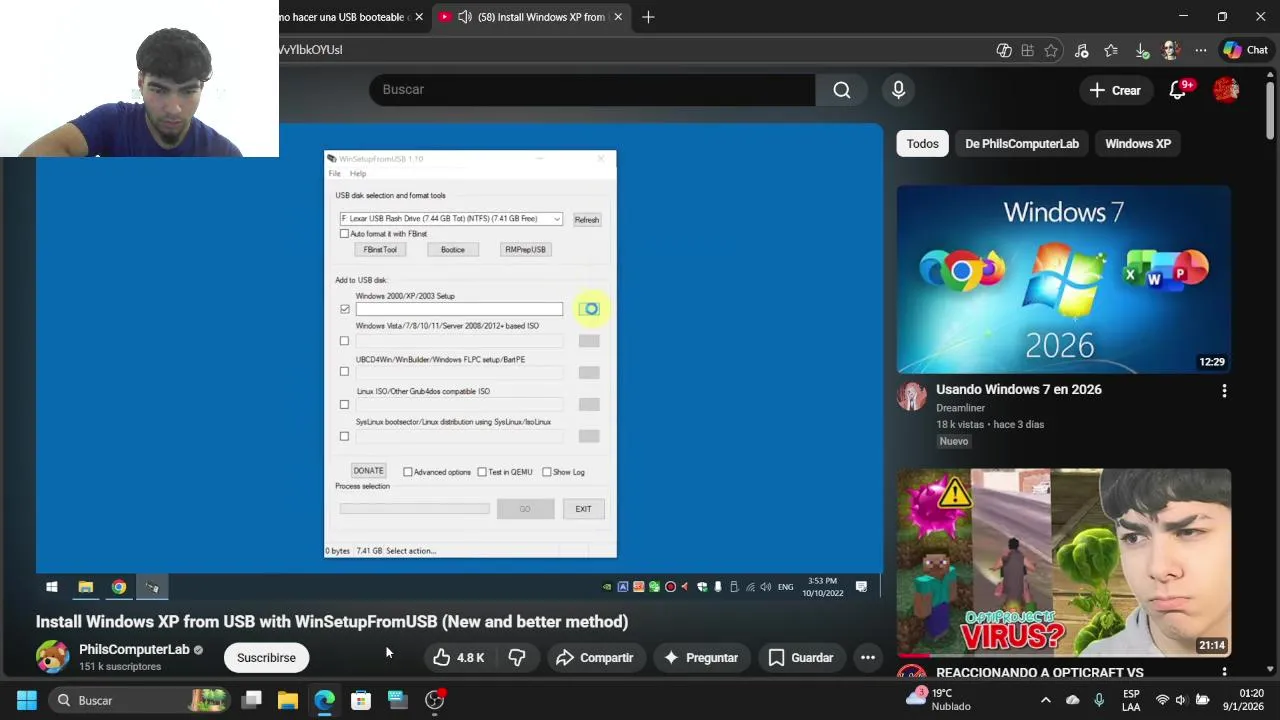
Task: Close the 'hacer una USB booteable' tab
Action: [x=420, y=17]
